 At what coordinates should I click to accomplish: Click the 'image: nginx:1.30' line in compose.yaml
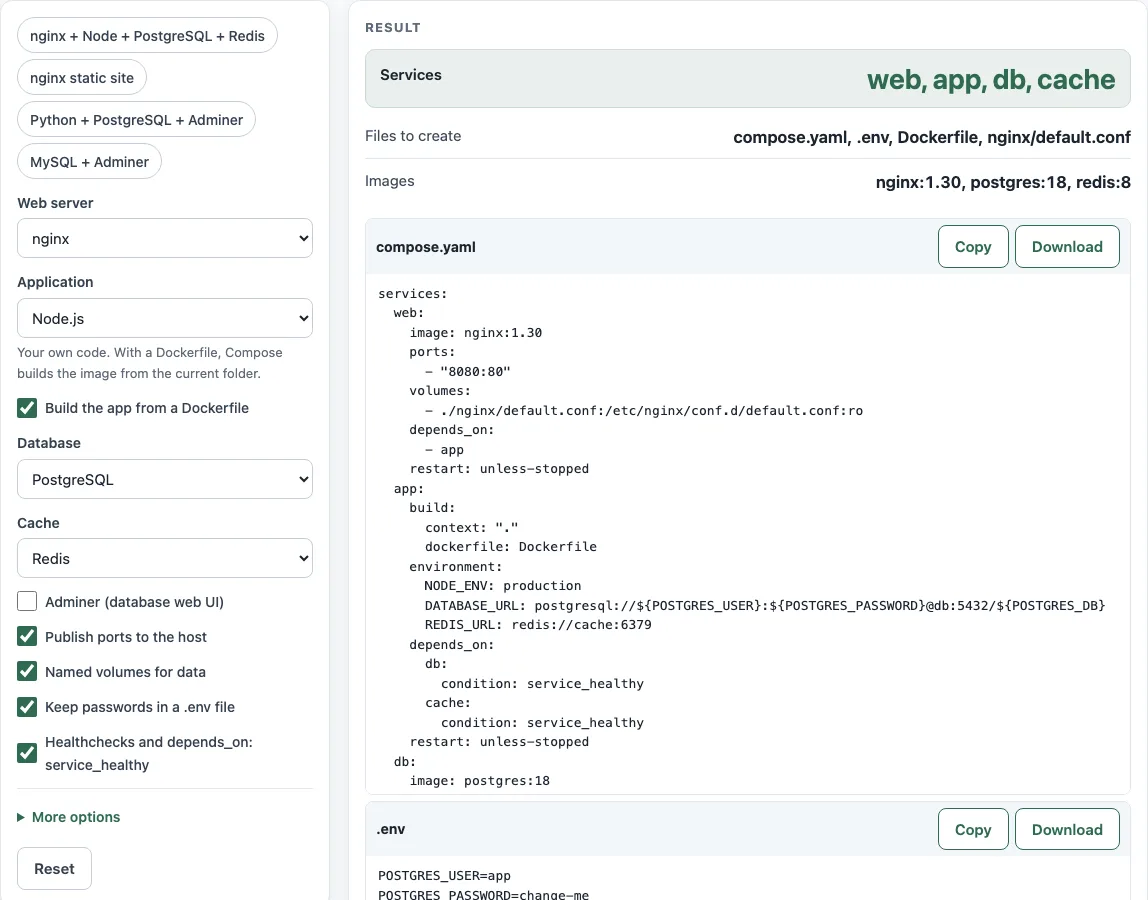tap(476, 332)
